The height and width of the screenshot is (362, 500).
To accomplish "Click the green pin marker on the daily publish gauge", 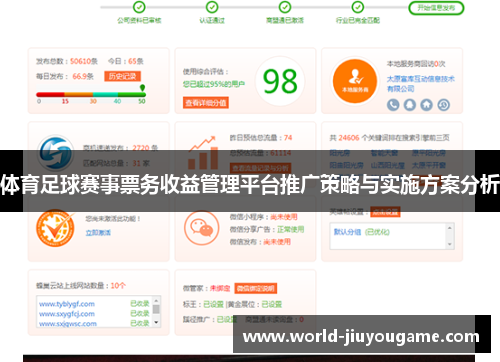I will coord(142,88).
